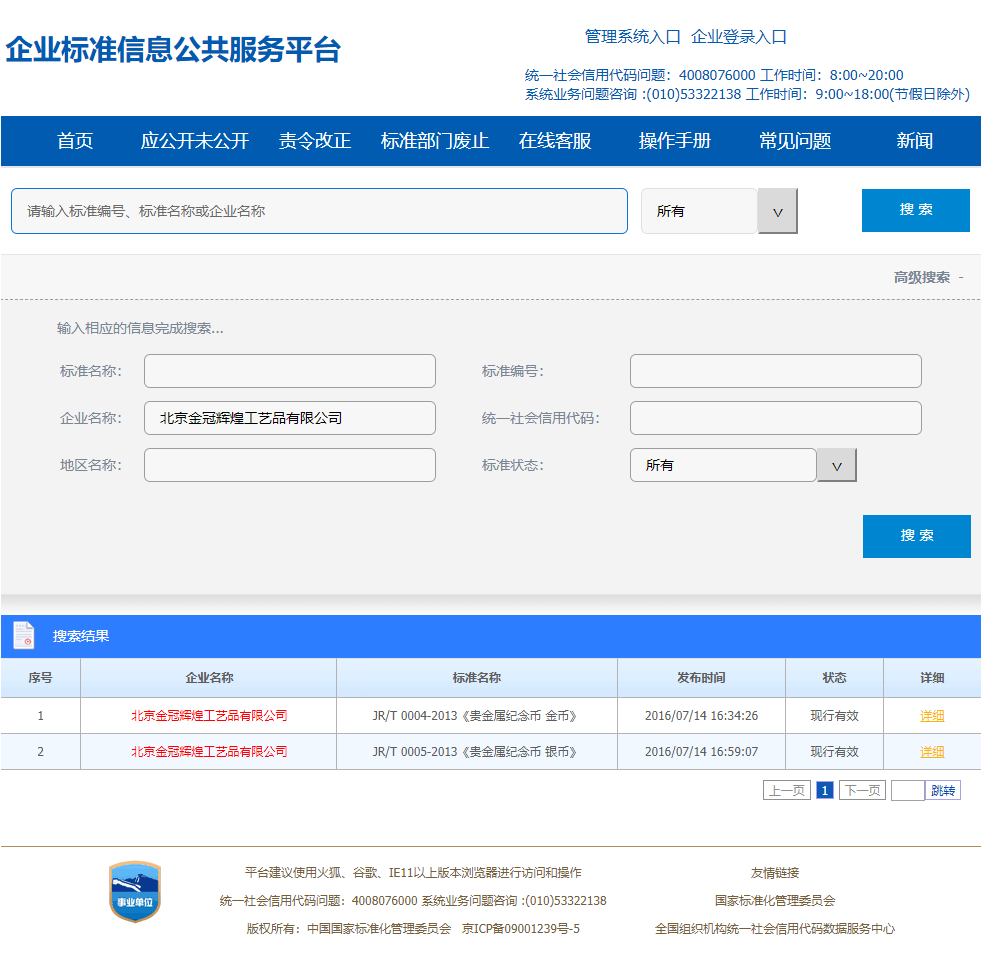Open the 操作手册 navigation item

(x=675, y=141)
